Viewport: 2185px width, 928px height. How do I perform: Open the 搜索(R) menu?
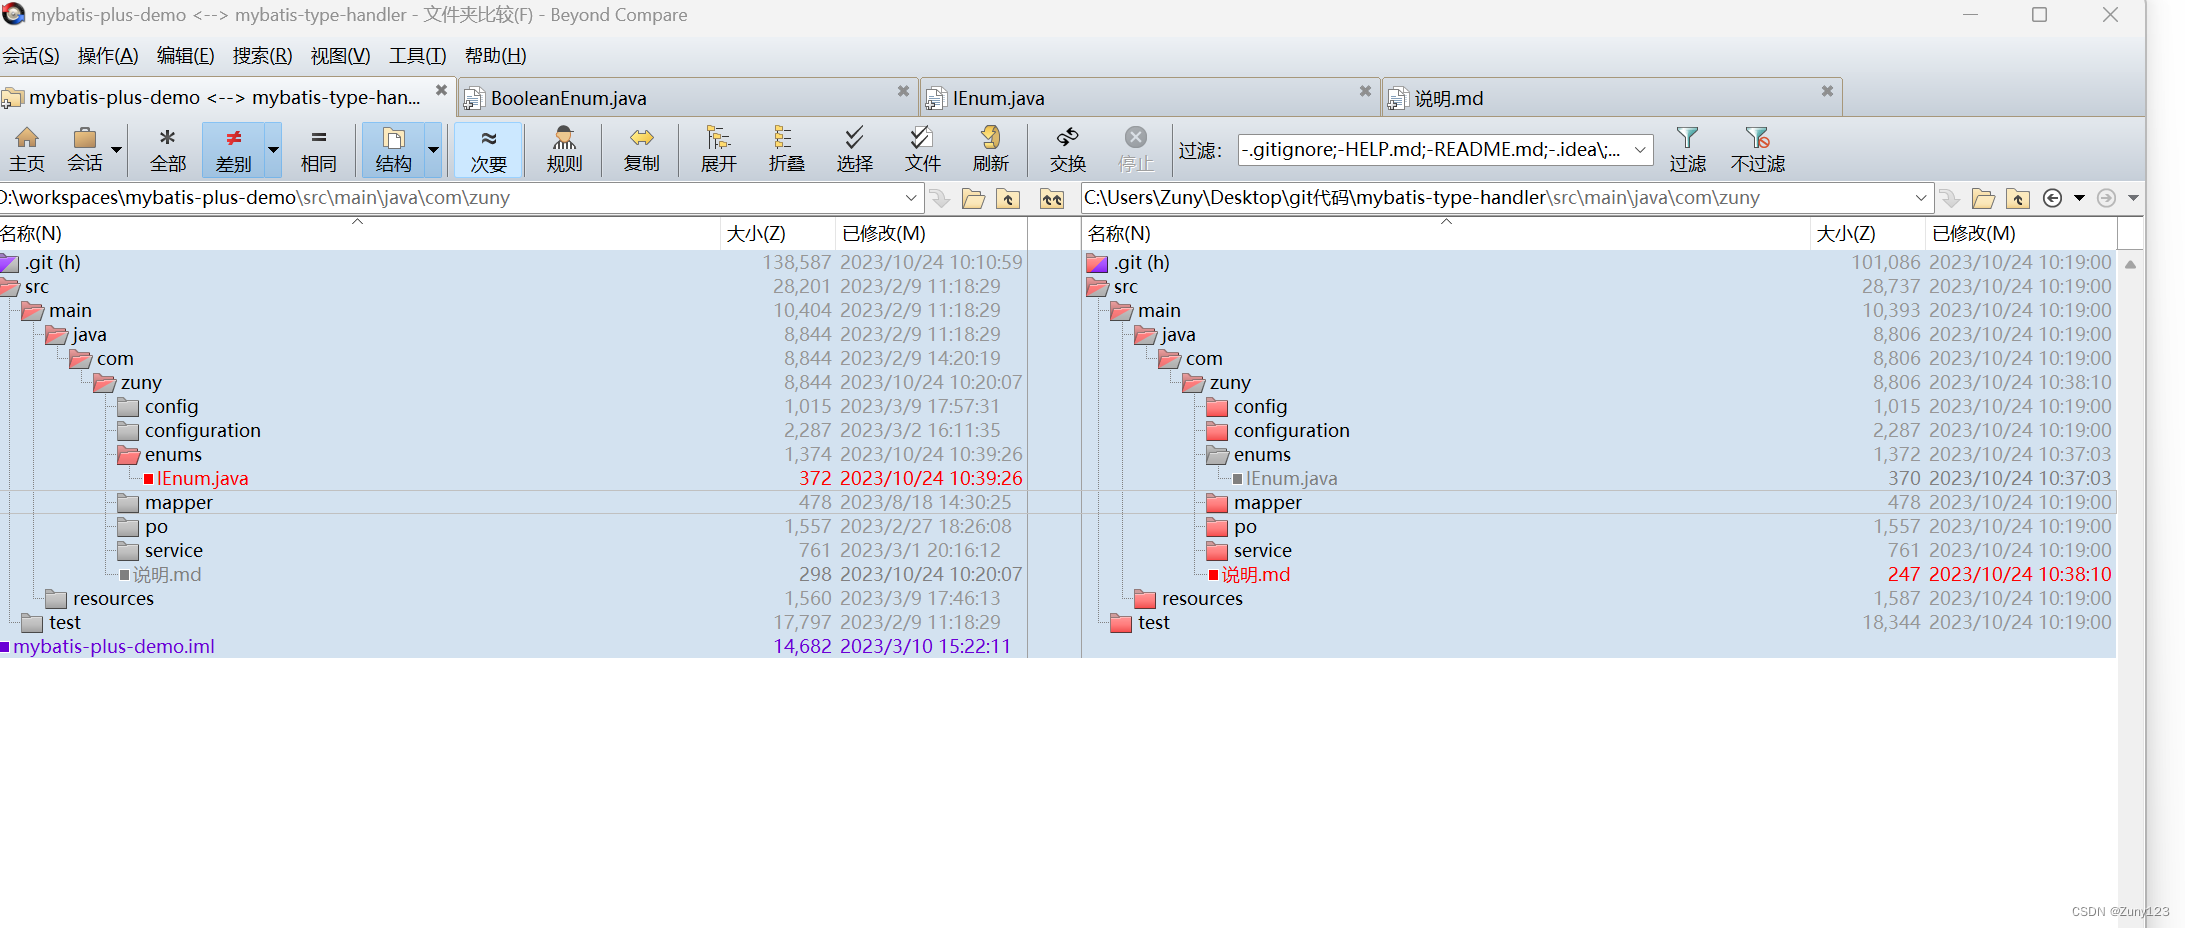(262, 56)
